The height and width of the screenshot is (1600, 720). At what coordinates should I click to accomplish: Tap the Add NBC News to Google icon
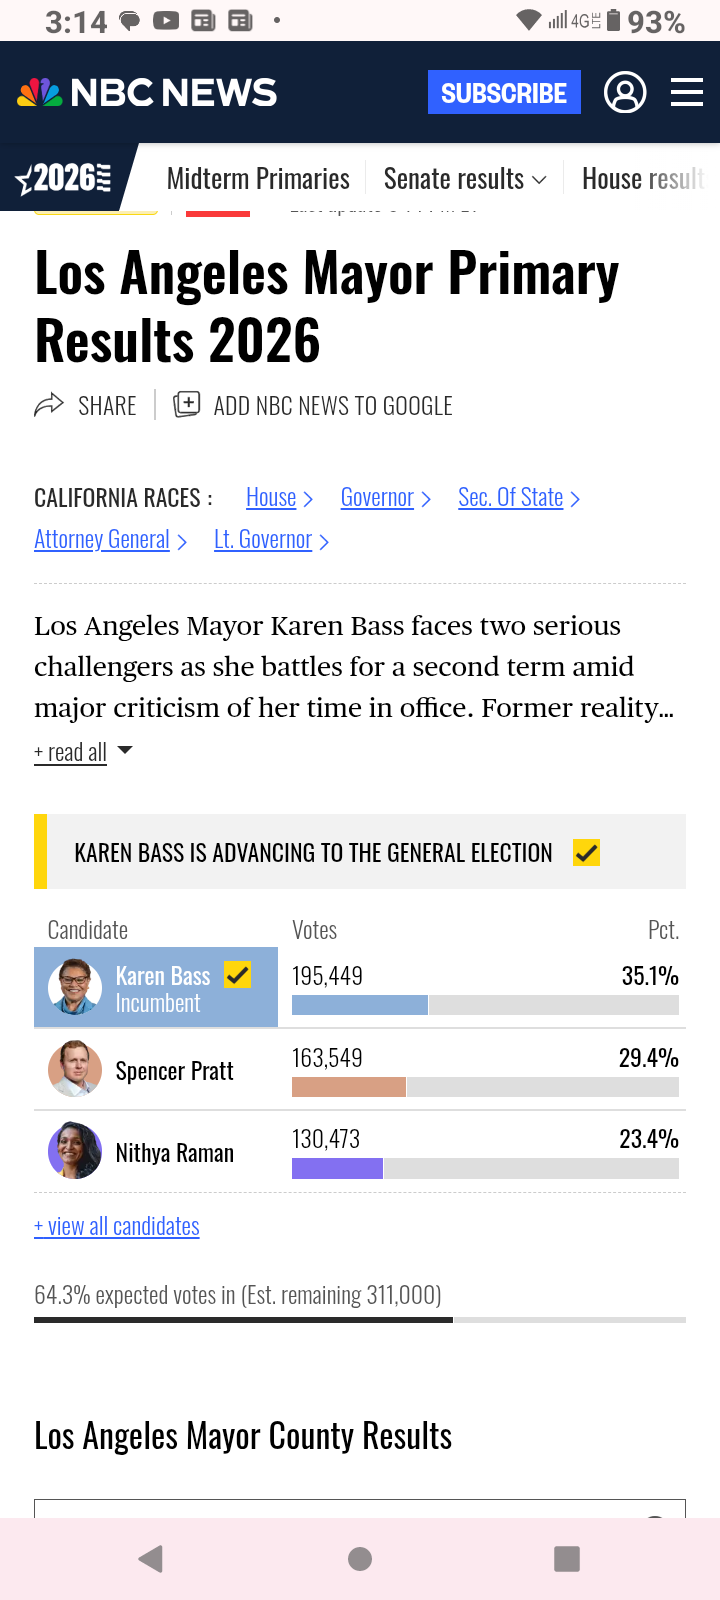coord(187,405)
